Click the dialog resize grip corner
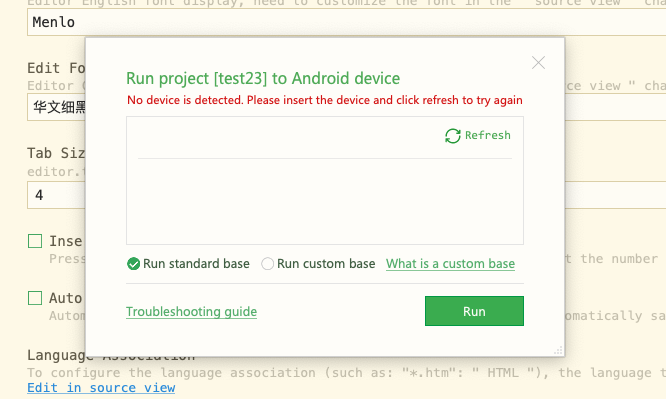This screenshot has width=666, height=399. 559,350
